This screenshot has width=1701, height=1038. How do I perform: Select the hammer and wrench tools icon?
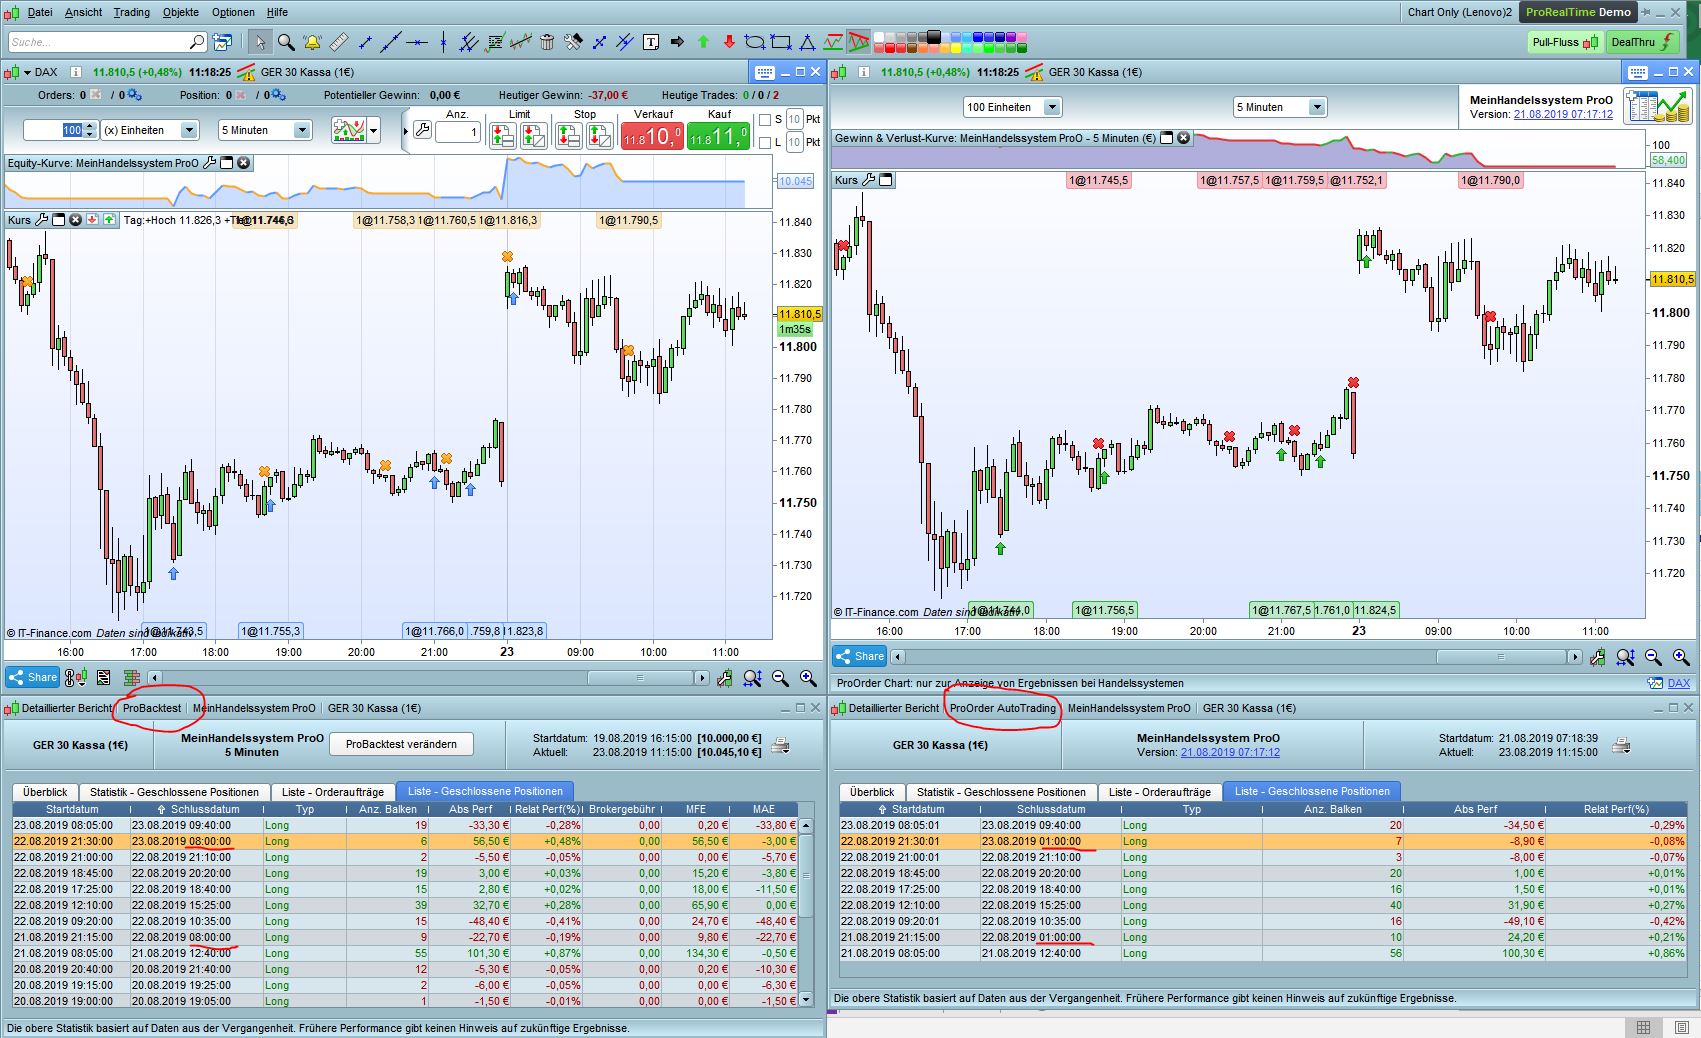click(573, 42)
